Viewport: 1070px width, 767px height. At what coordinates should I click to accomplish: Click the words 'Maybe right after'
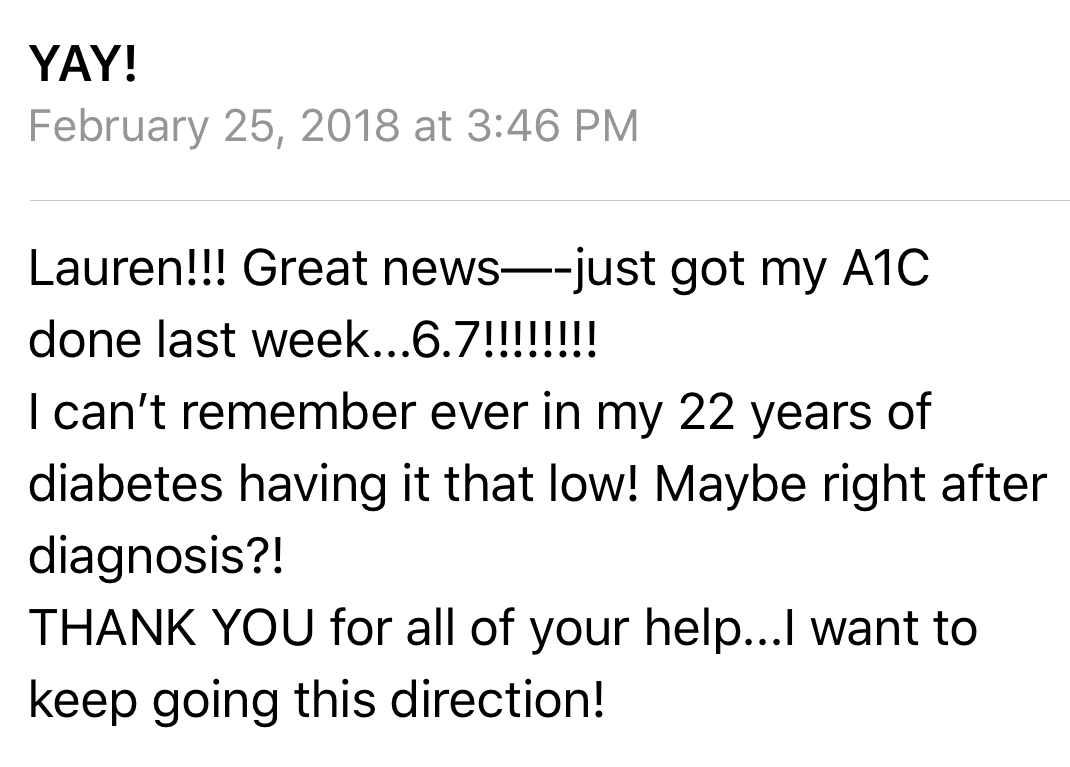coord(851,485)
